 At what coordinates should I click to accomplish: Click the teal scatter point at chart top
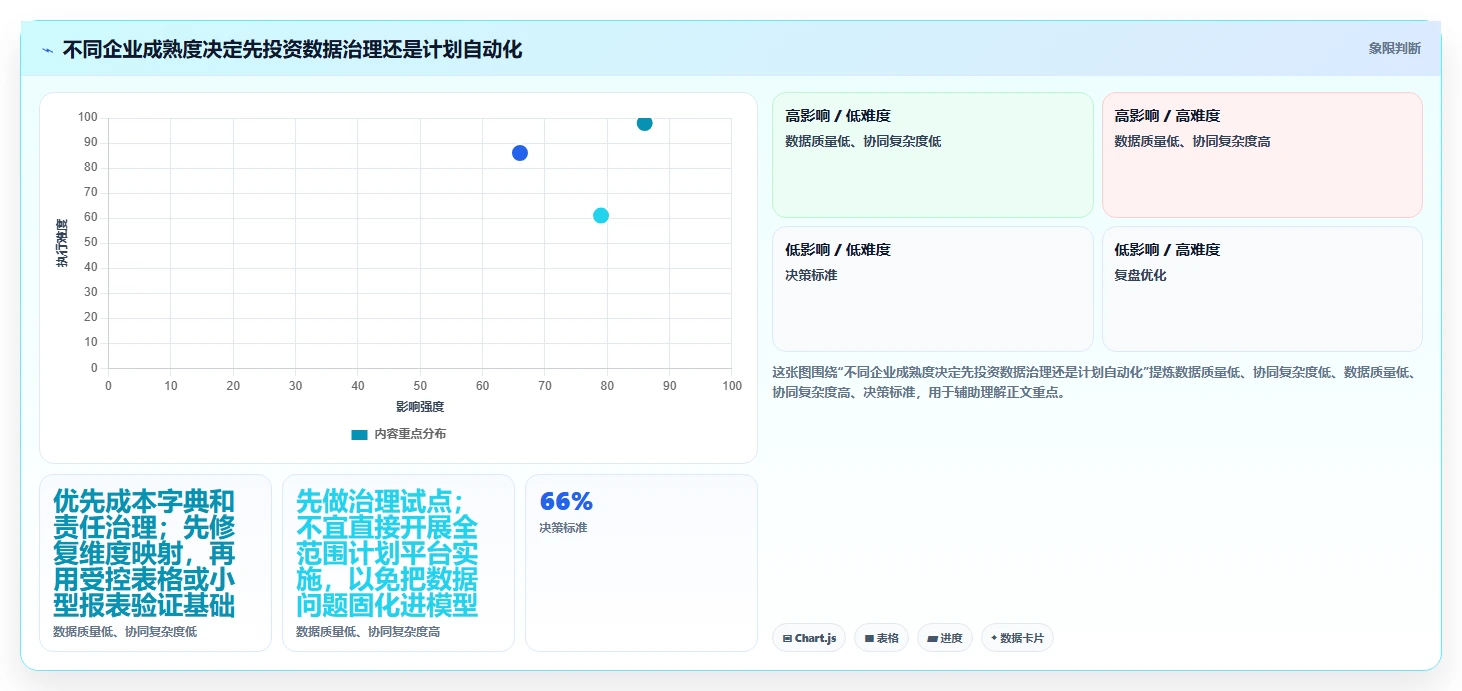coord(644,123)
